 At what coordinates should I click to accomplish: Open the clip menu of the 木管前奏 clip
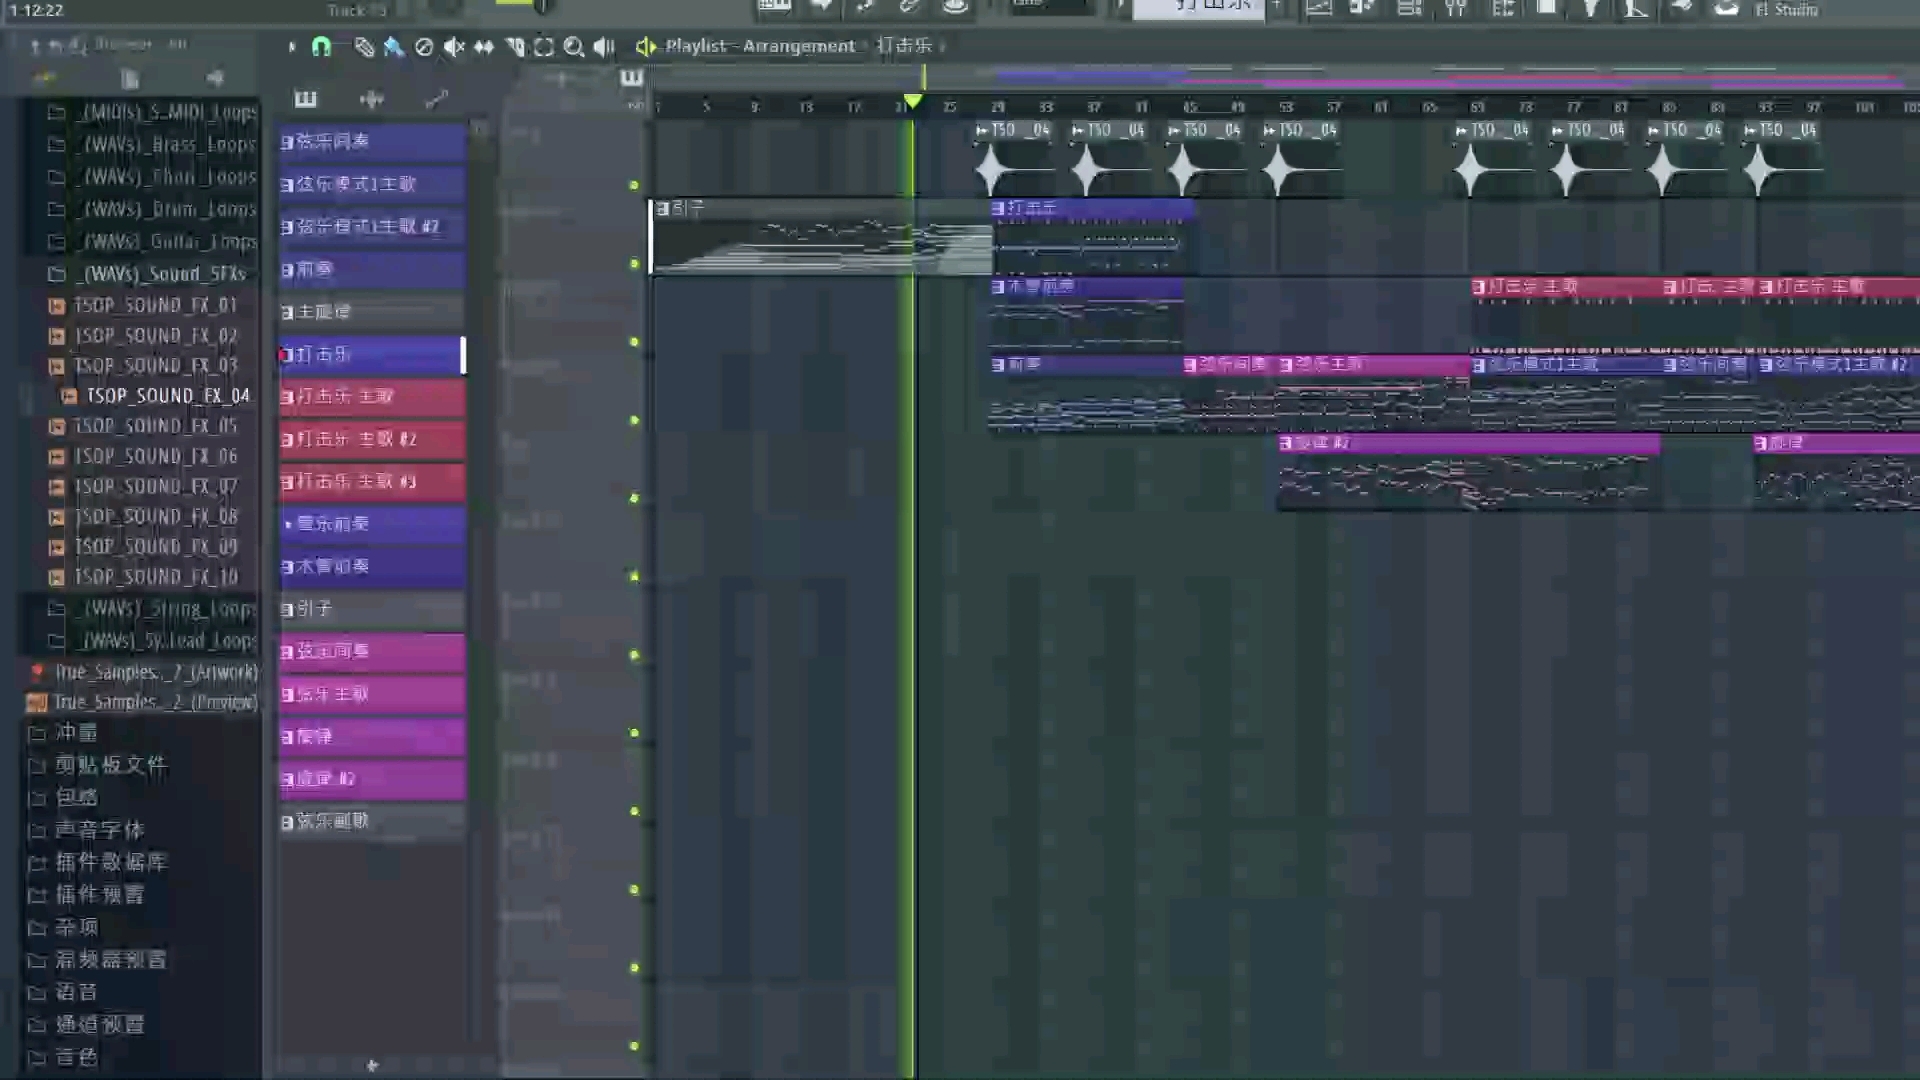click(998, 287)
